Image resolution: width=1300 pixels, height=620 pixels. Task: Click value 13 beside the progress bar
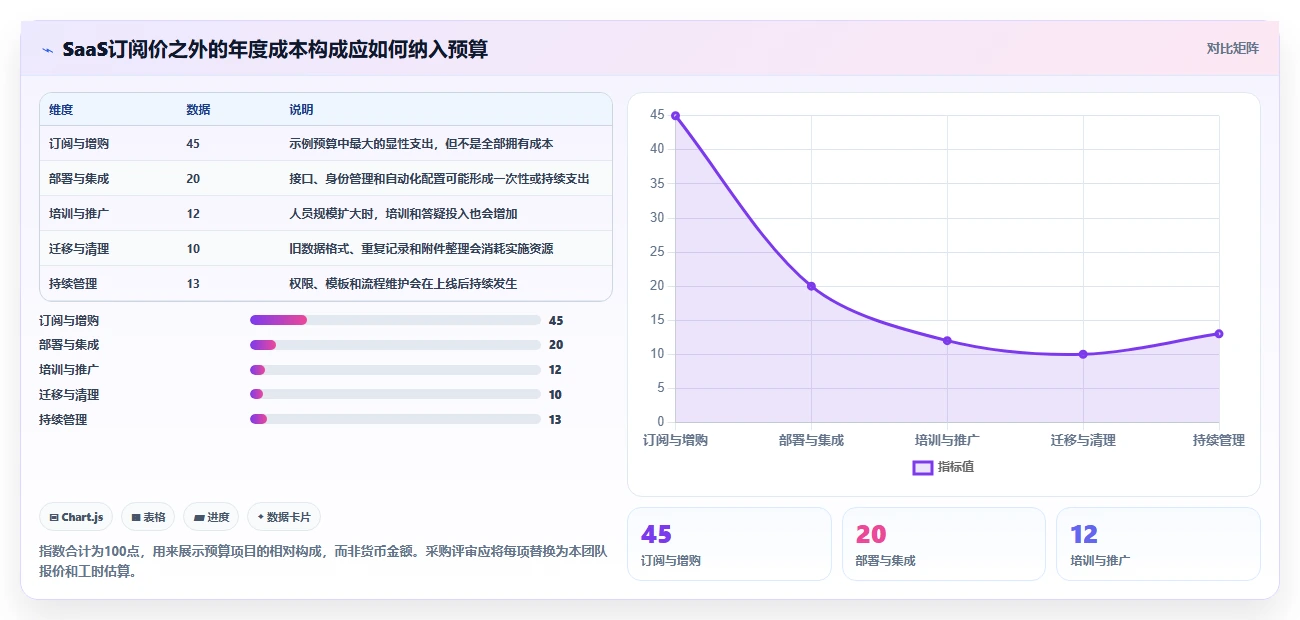(556, 420)
